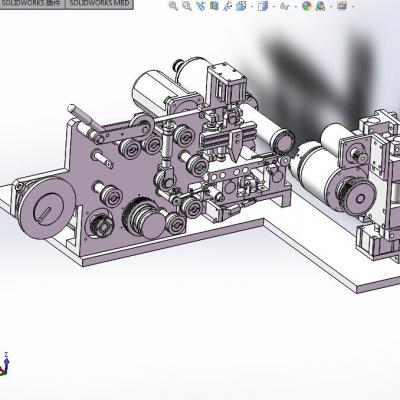Activate the Section View icon
The image size is (400, 400).
pos(214,6)
